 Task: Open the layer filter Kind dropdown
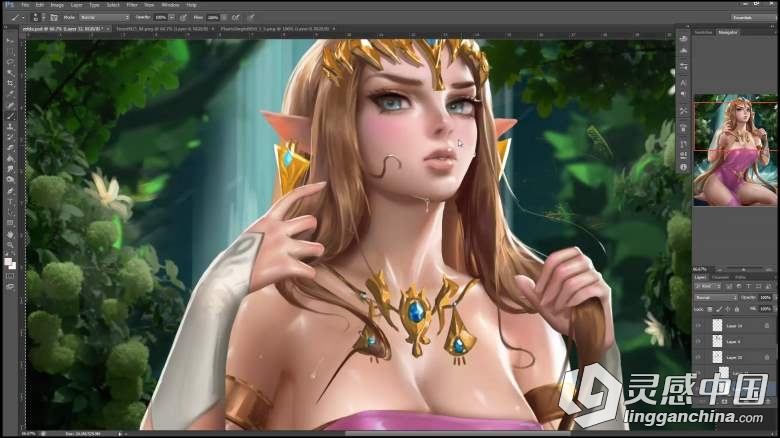point(708,286)
